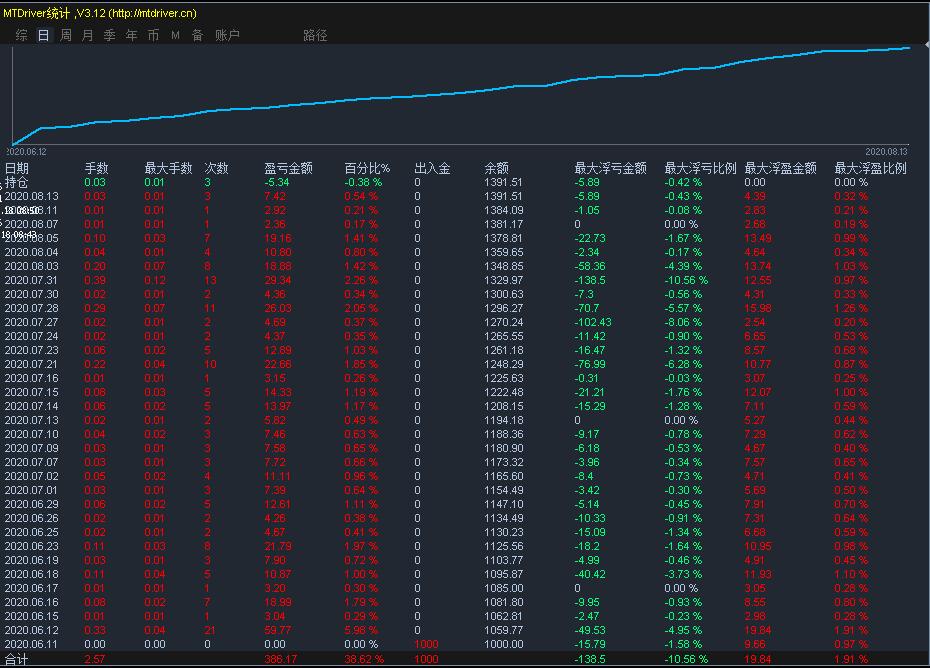This screenshot has height=668, width=930.
Task: Click the floating loss value -49.53
Action: [x=590, y=630]
